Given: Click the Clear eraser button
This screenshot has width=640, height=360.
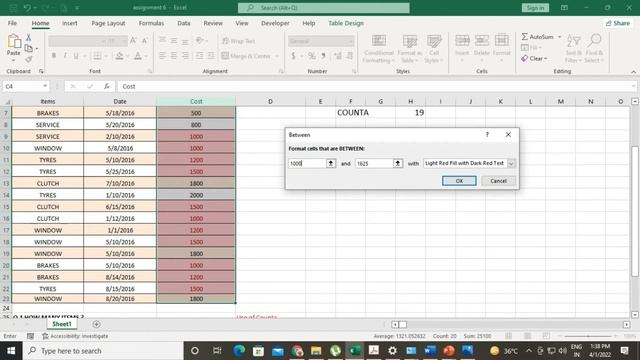Looking at the screenshot, I should [534, 58].
